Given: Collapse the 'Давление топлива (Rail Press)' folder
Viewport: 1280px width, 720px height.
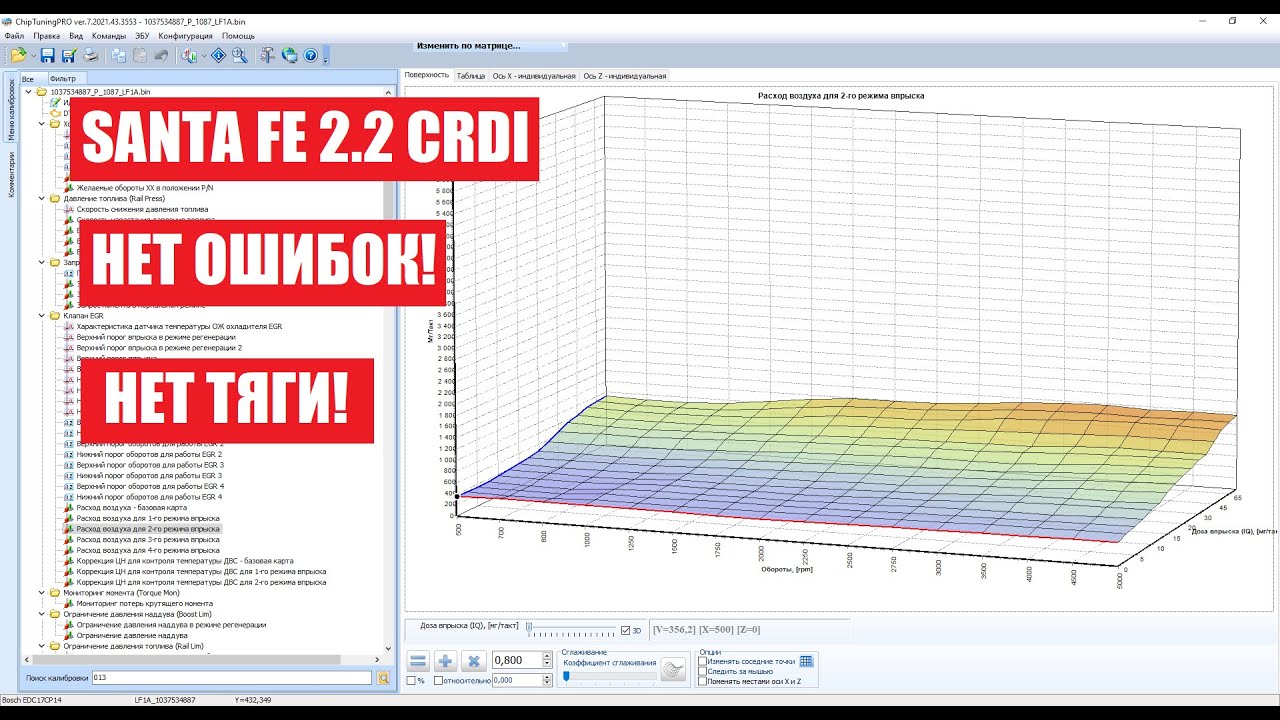Looking at the screenshot, I should (x=42, y=198).
